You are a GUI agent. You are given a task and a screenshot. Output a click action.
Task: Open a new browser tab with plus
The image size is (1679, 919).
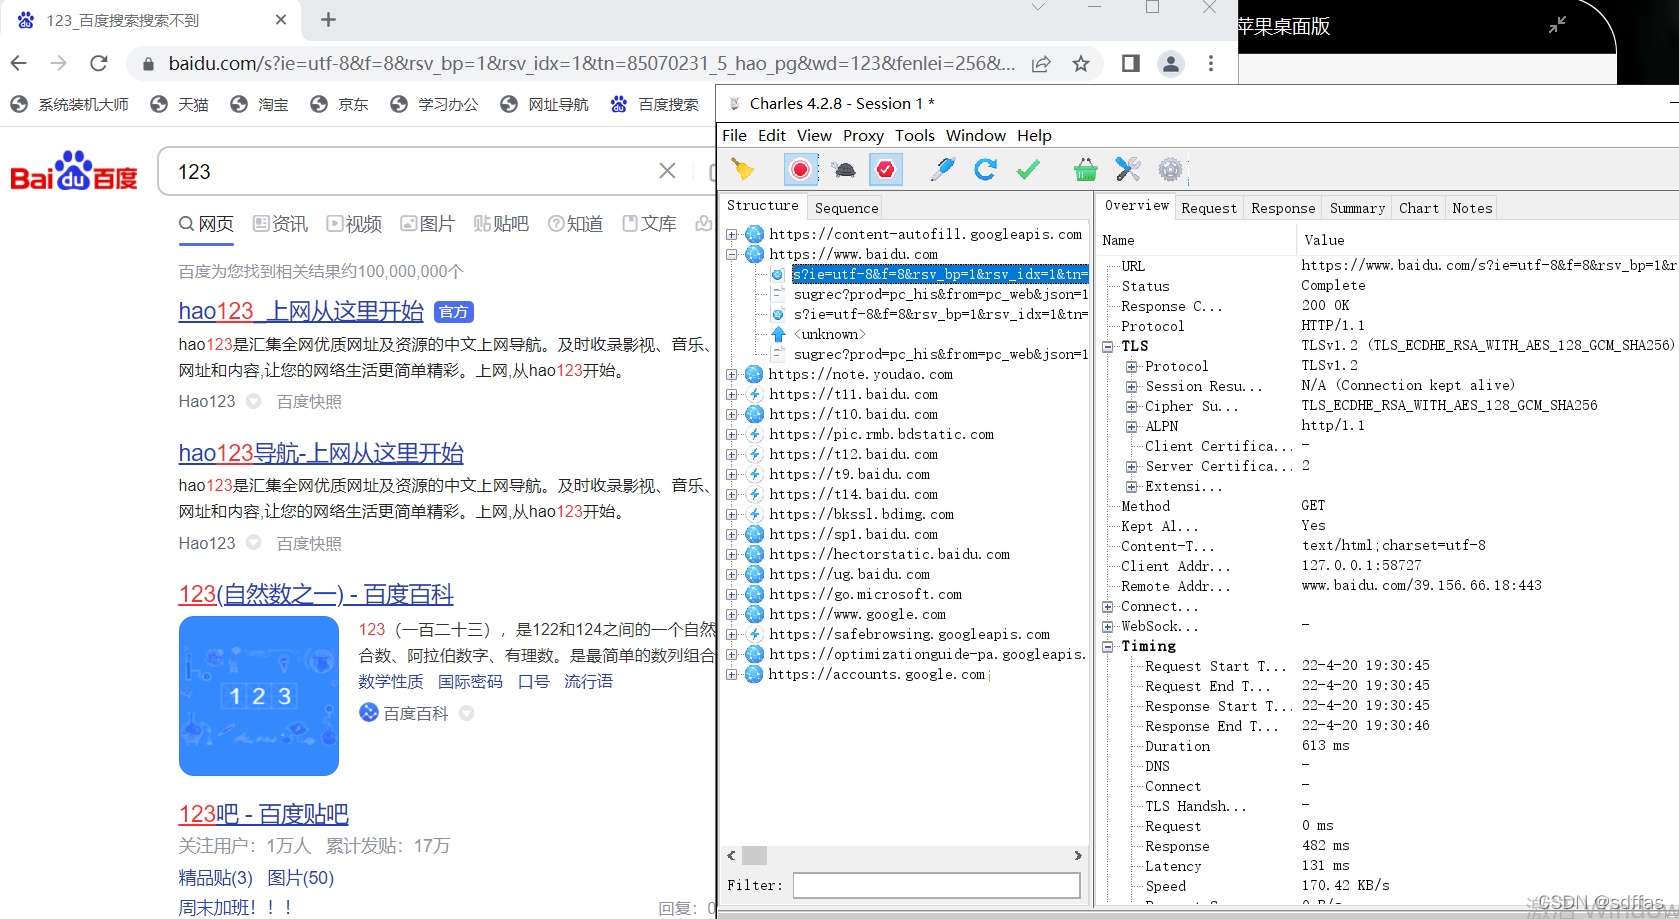point(328,19)
